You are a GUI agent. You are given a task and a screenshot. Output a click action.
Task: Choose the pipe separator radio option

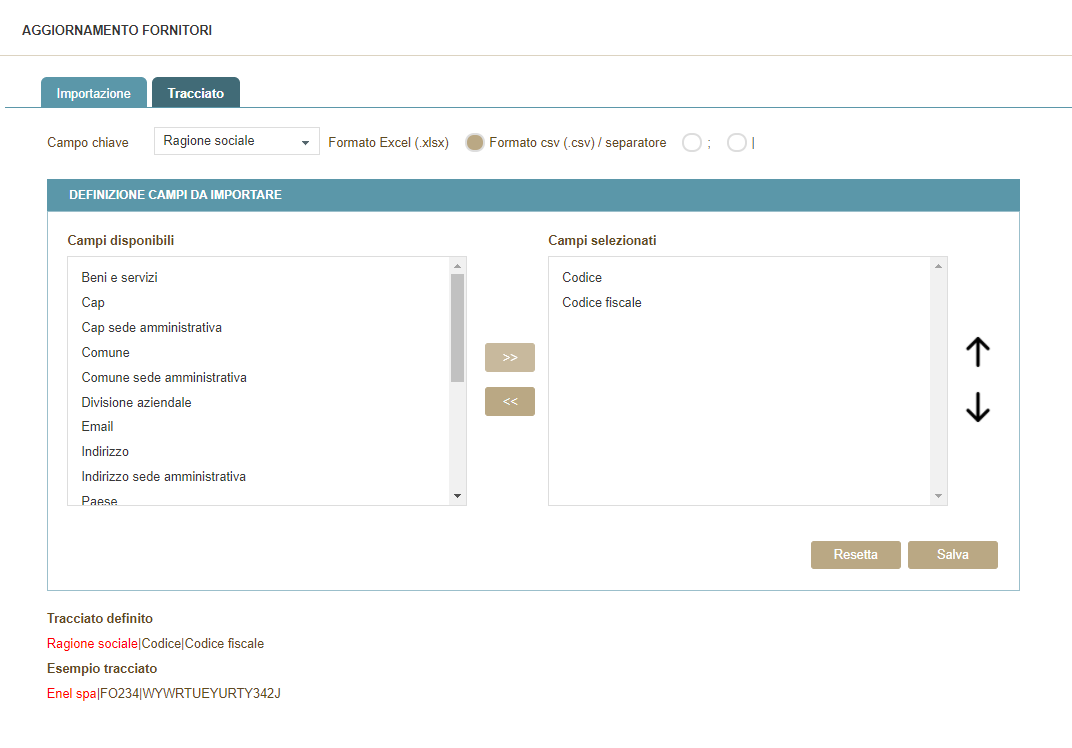coord(737,143)
